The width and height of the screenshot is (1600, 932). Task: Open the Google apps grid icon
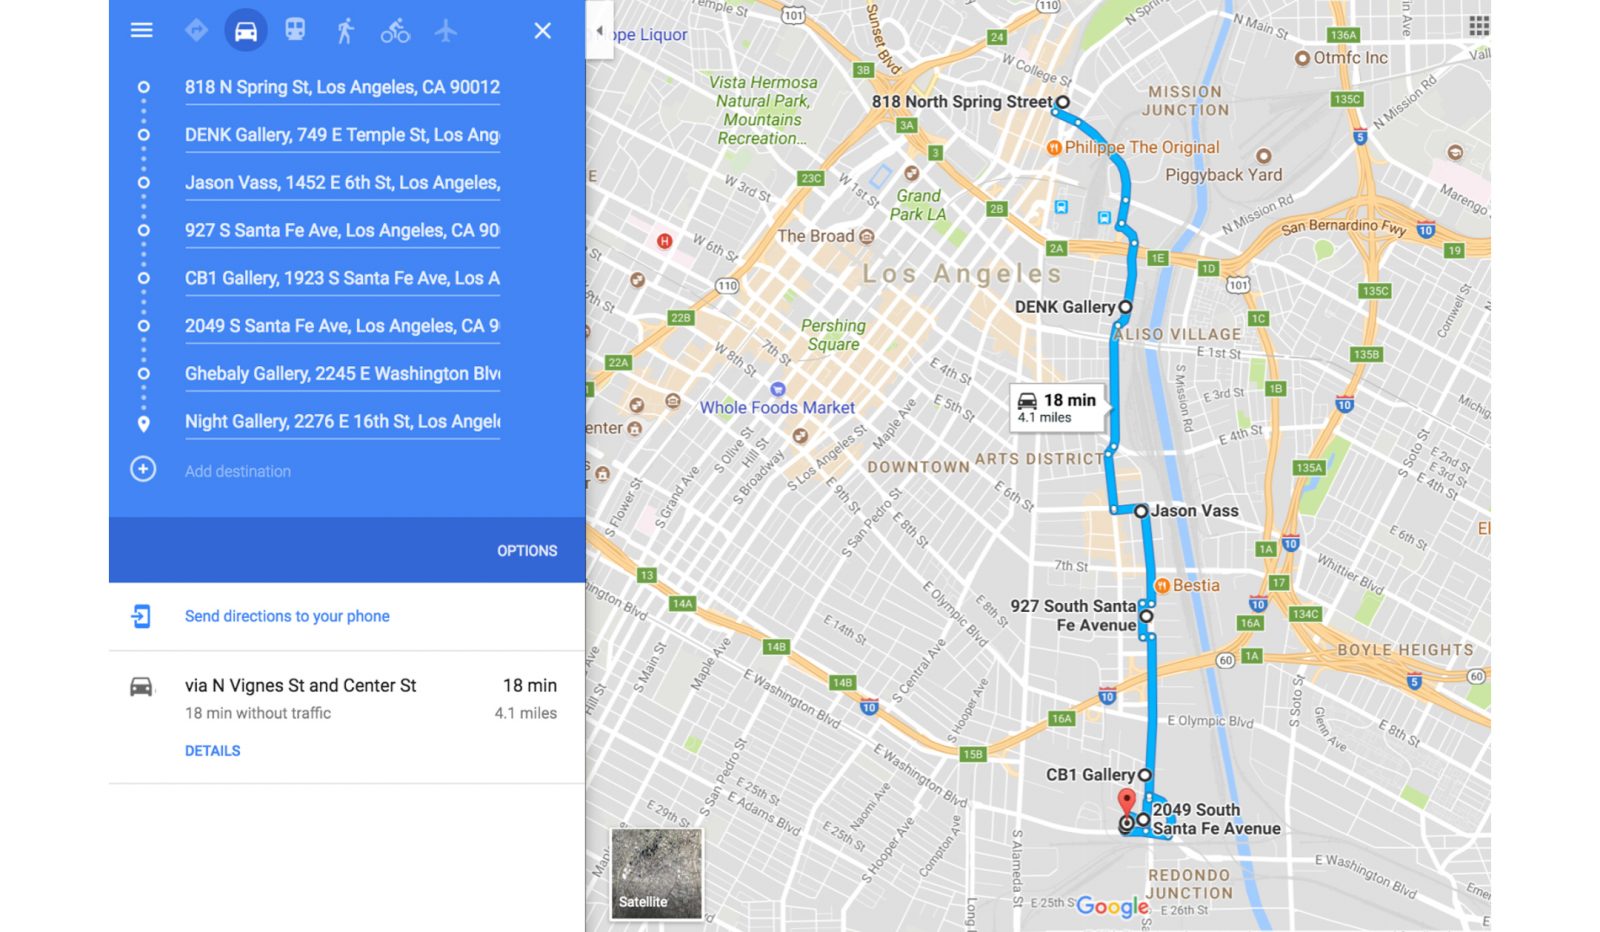[1479, 26]
